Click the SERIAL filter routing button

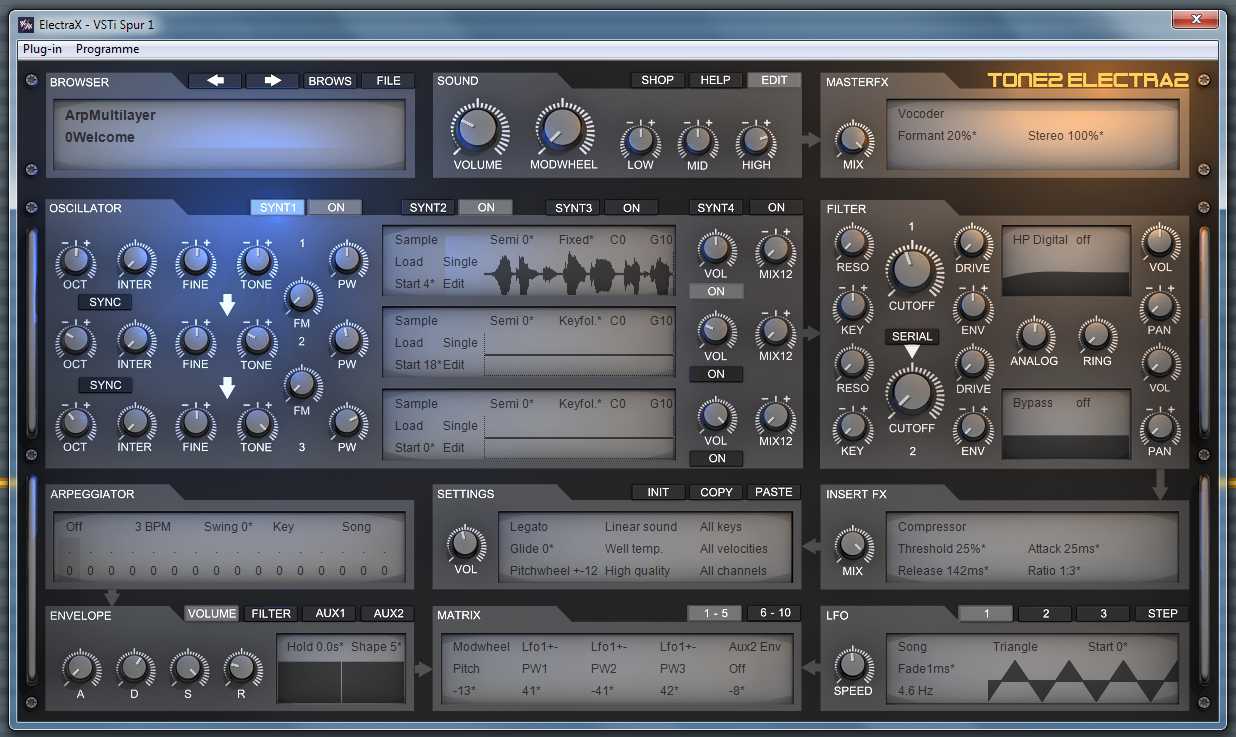911,337
